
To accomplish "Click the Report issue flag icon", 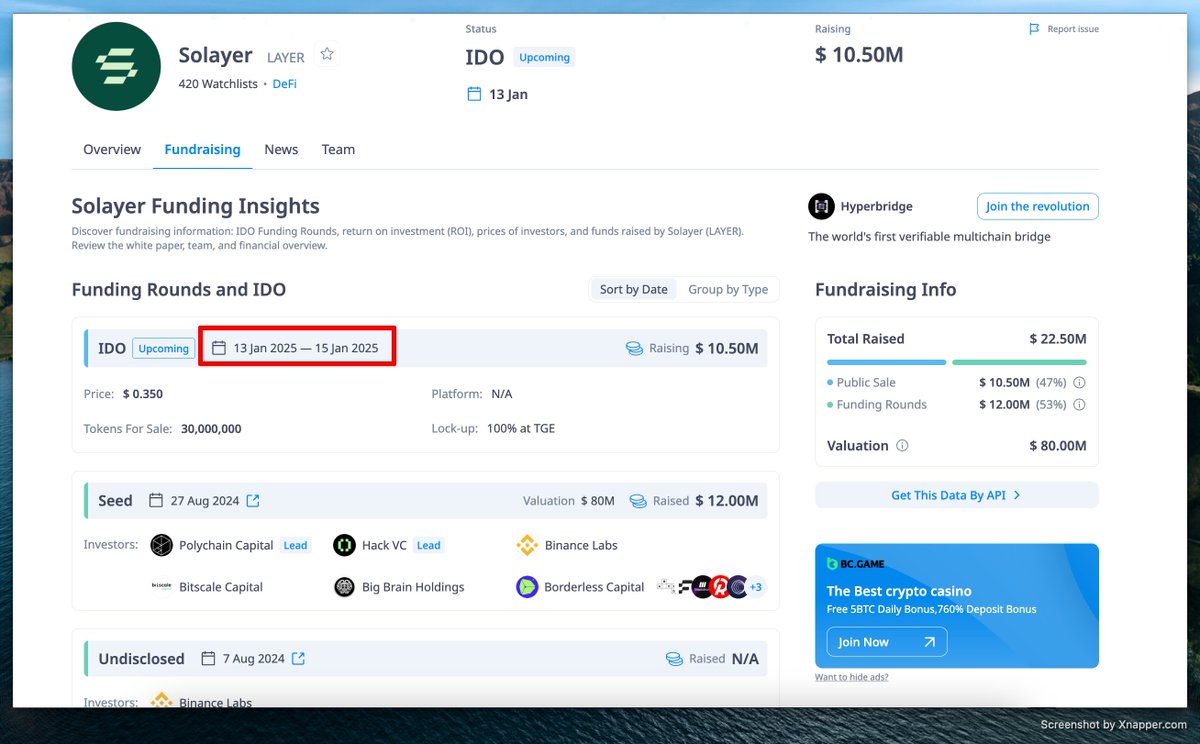I will click(x=1034, y=29).
